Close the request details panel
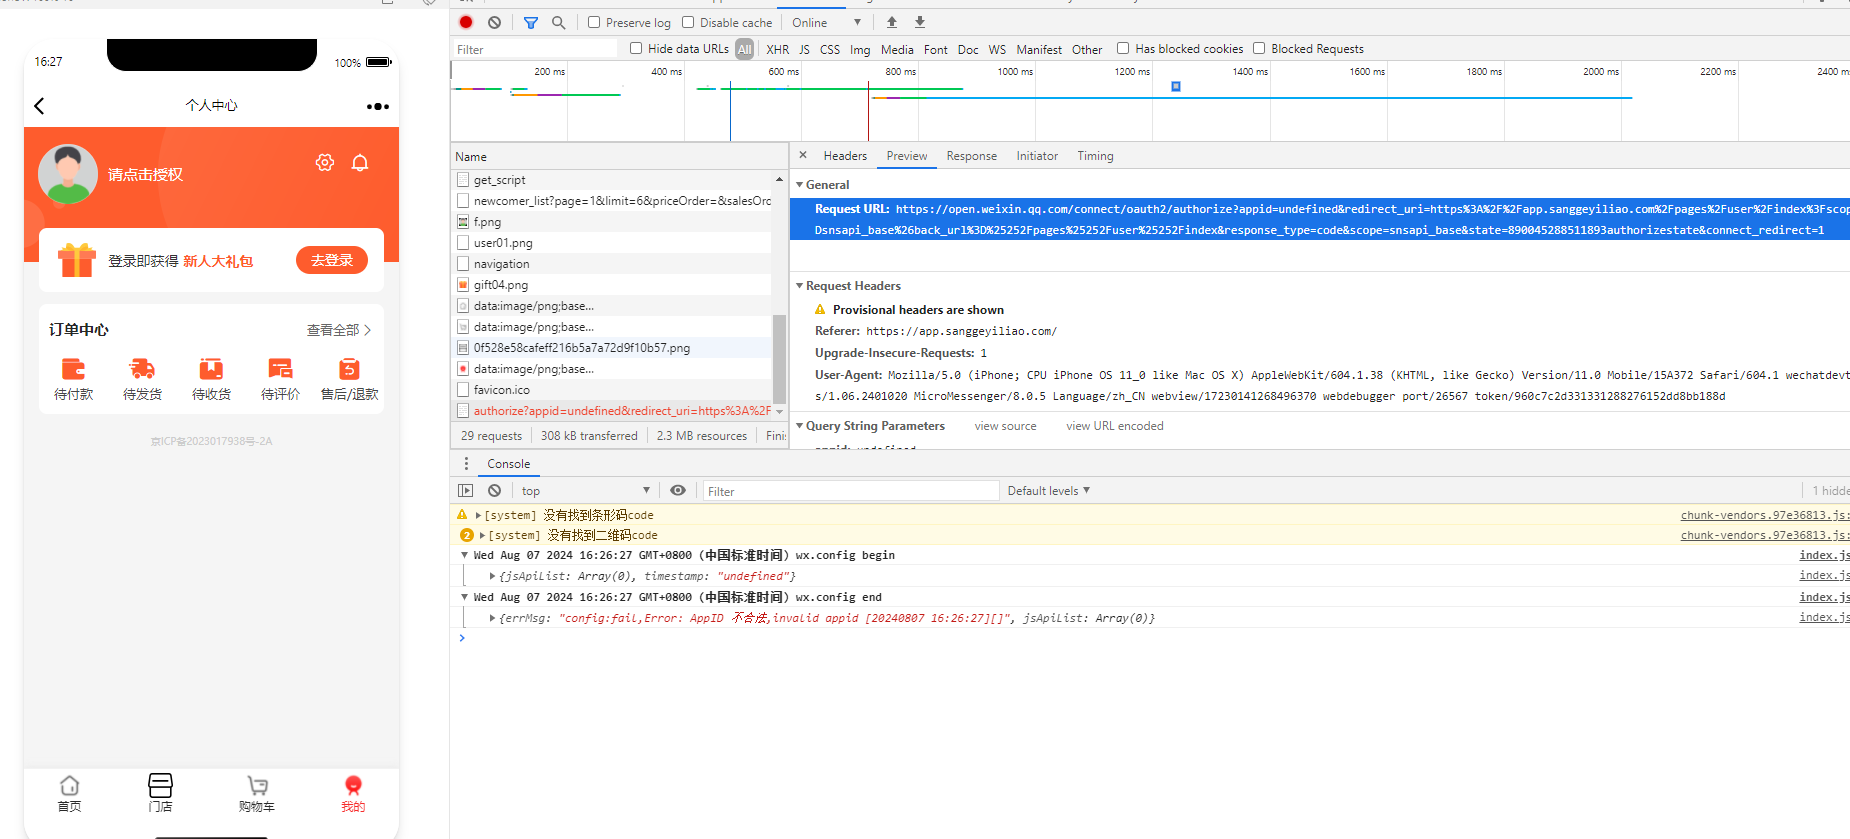 pyautogui.click(x=803, y=155)
